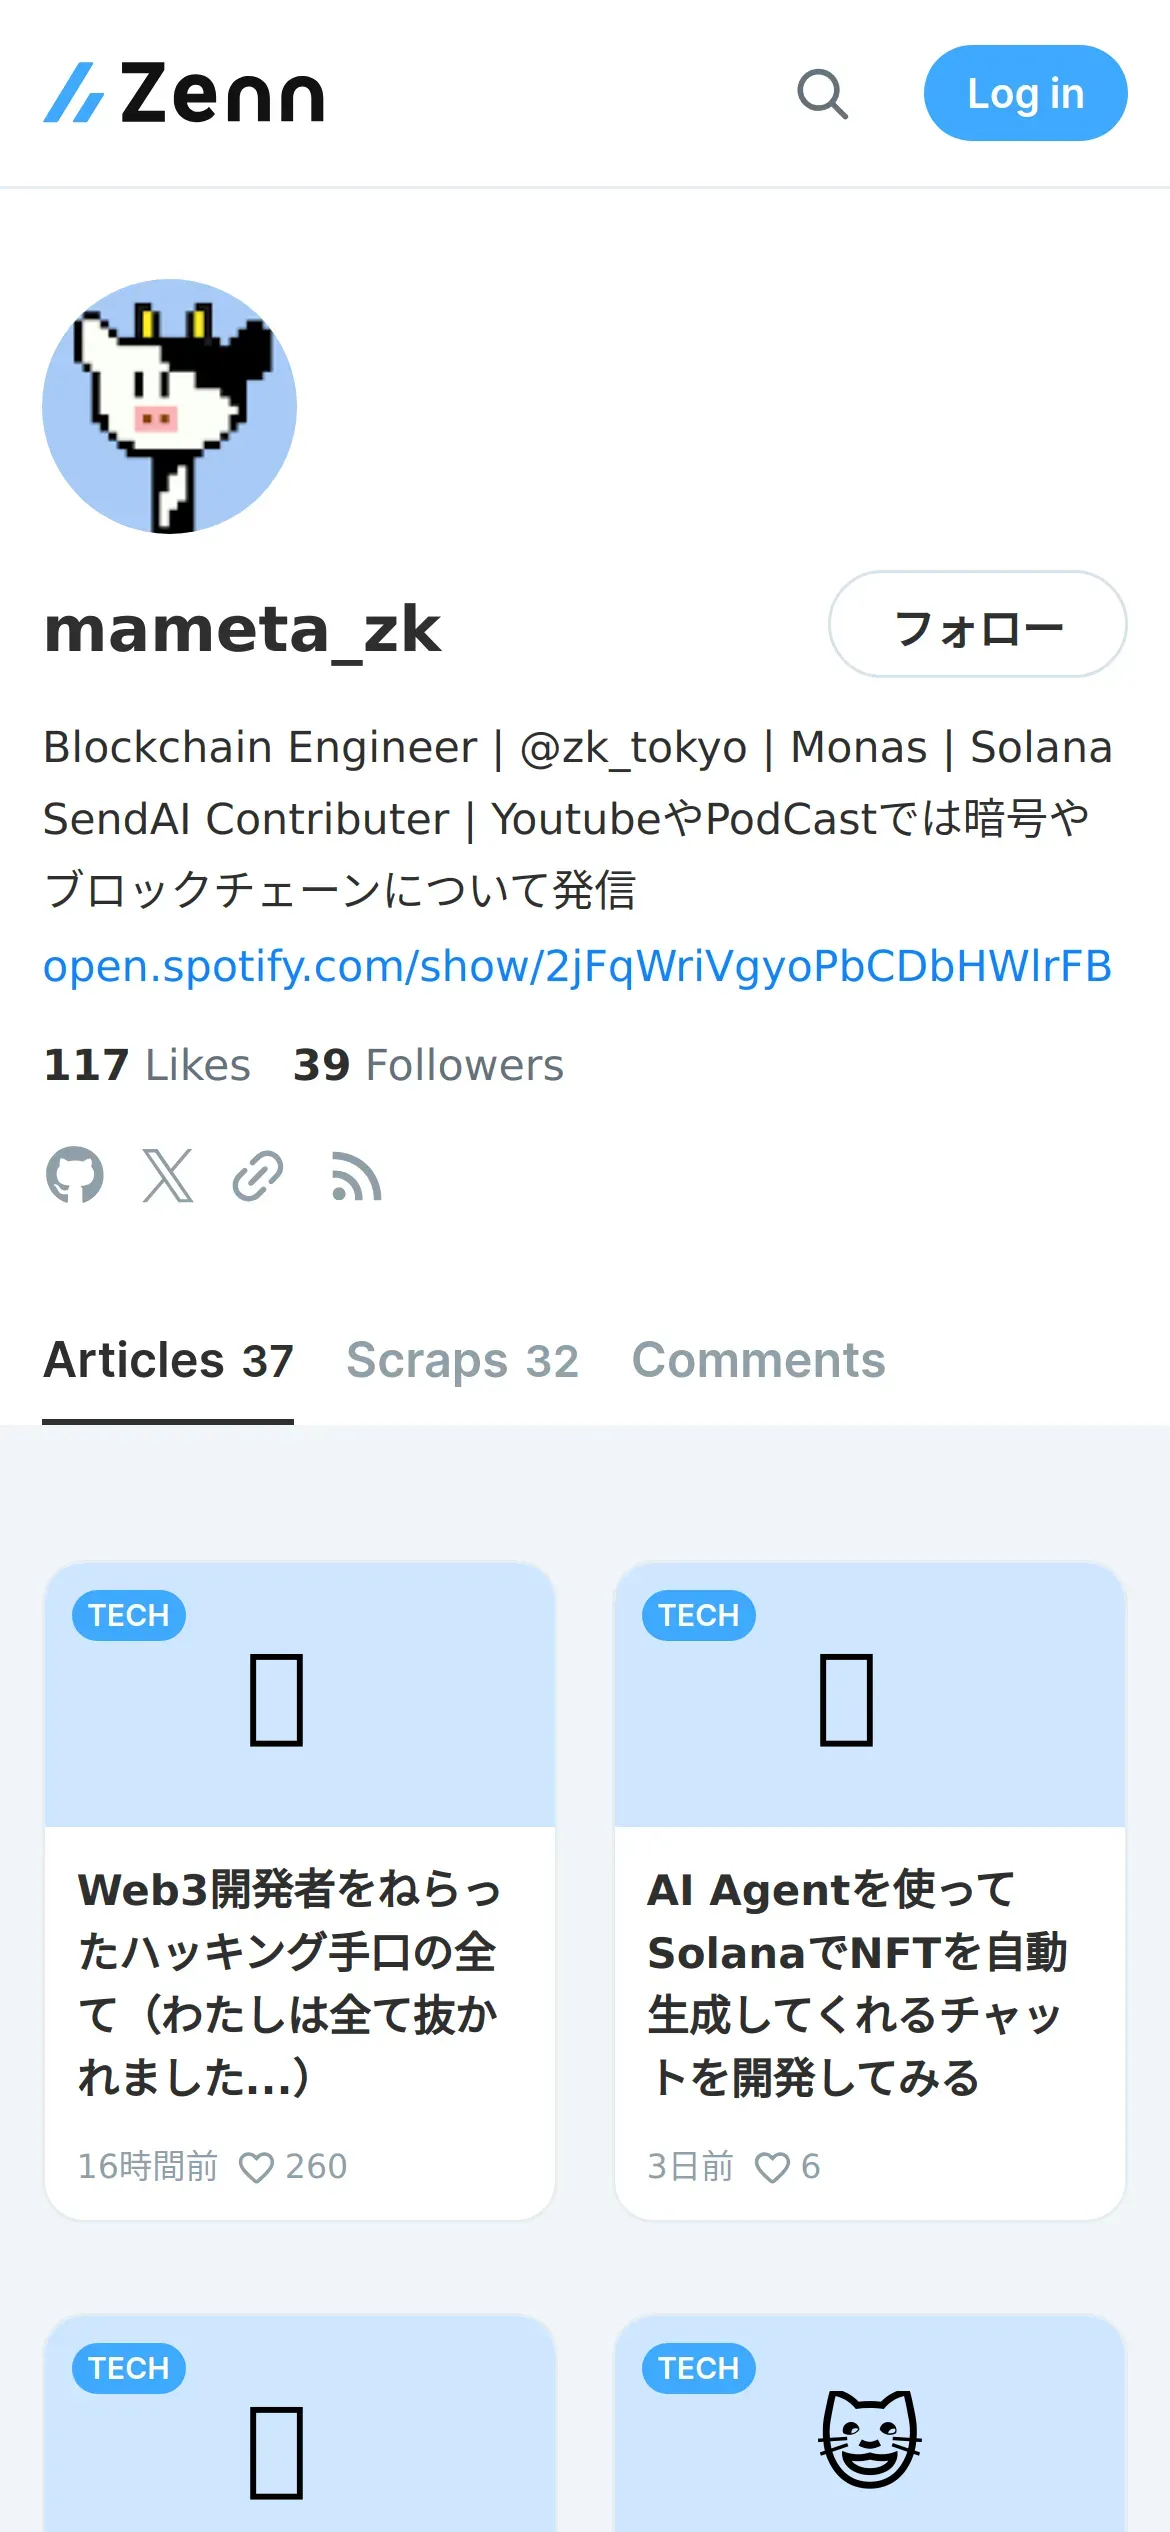Image resolution: width=1170 pixels, height=2532 pixels.
Task: Open the GitHub profile icon
Action: [x=75, y=1175]
